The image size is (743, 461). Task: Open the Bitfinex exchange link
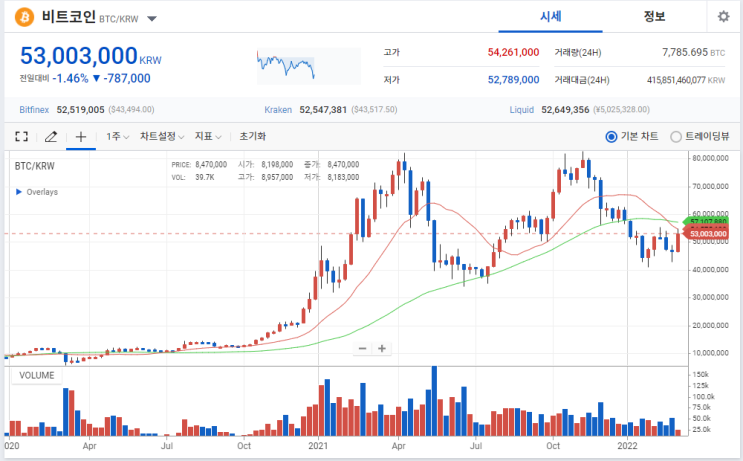pos(34,110)
